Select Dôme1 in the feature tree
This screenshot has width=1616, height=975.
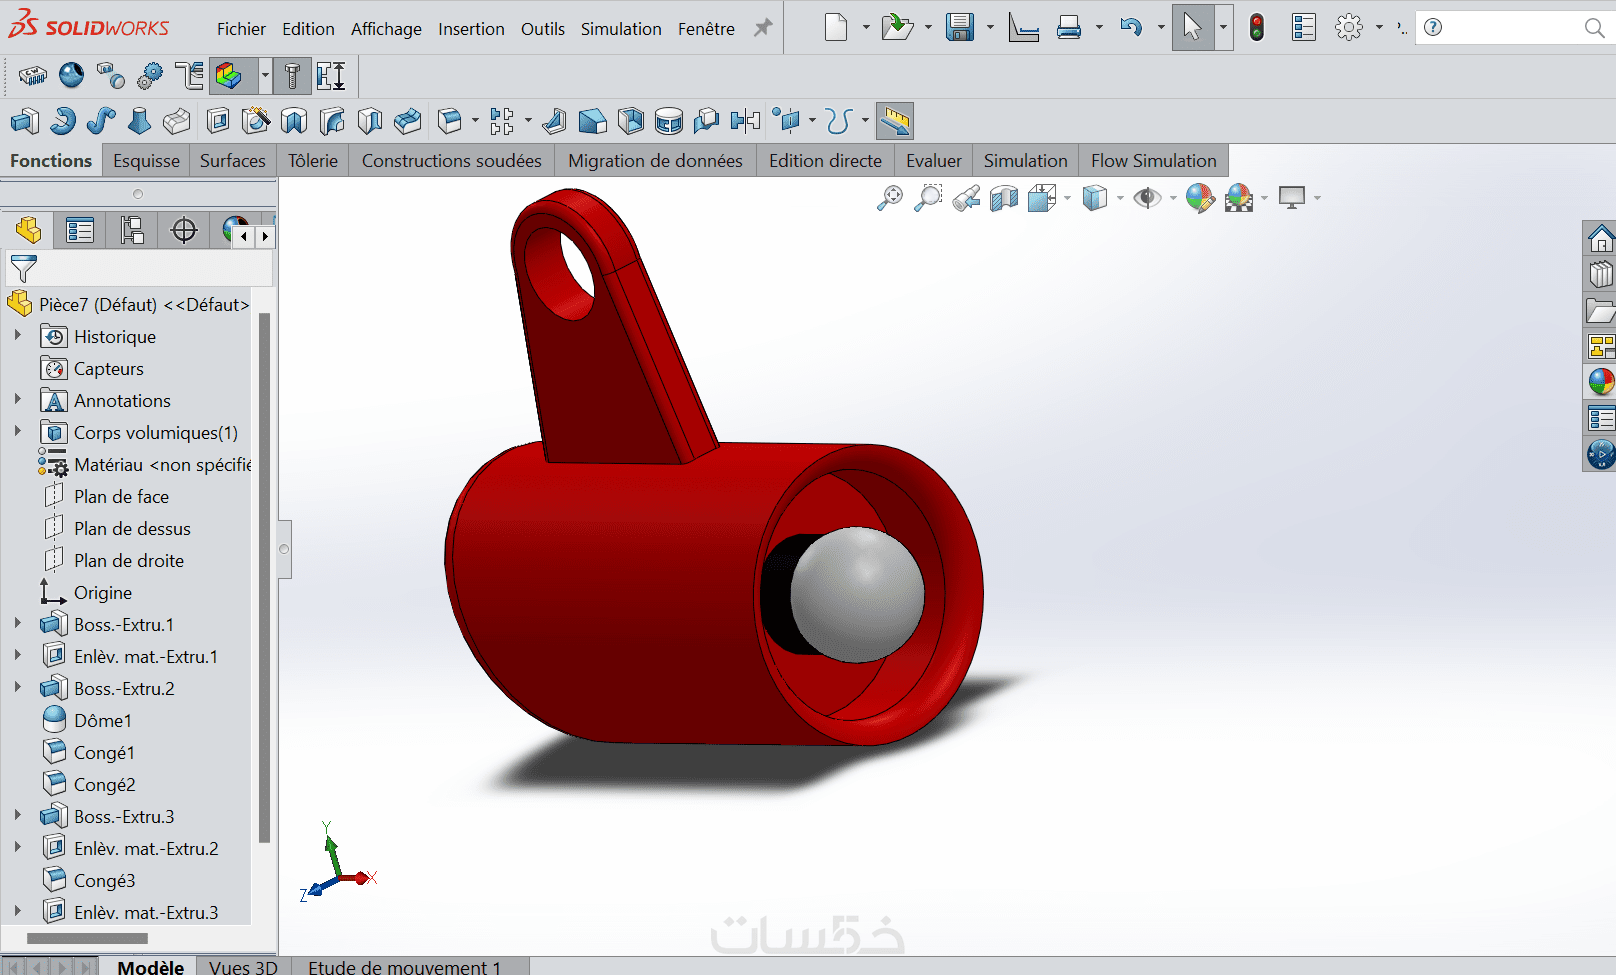click(x=103, y=721)
